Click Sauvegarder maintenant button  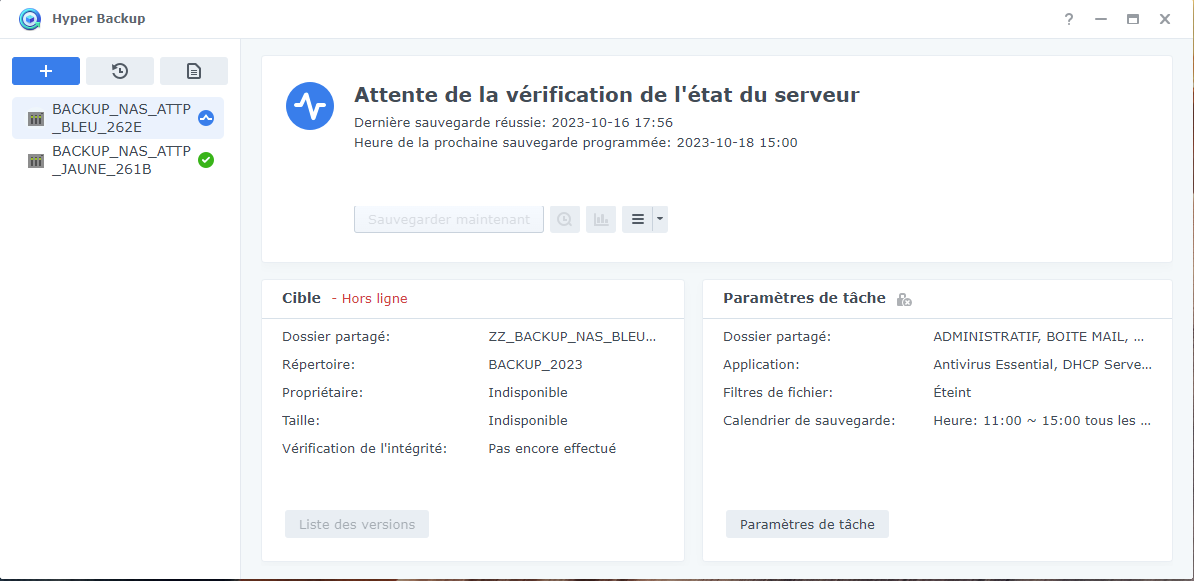449,219
